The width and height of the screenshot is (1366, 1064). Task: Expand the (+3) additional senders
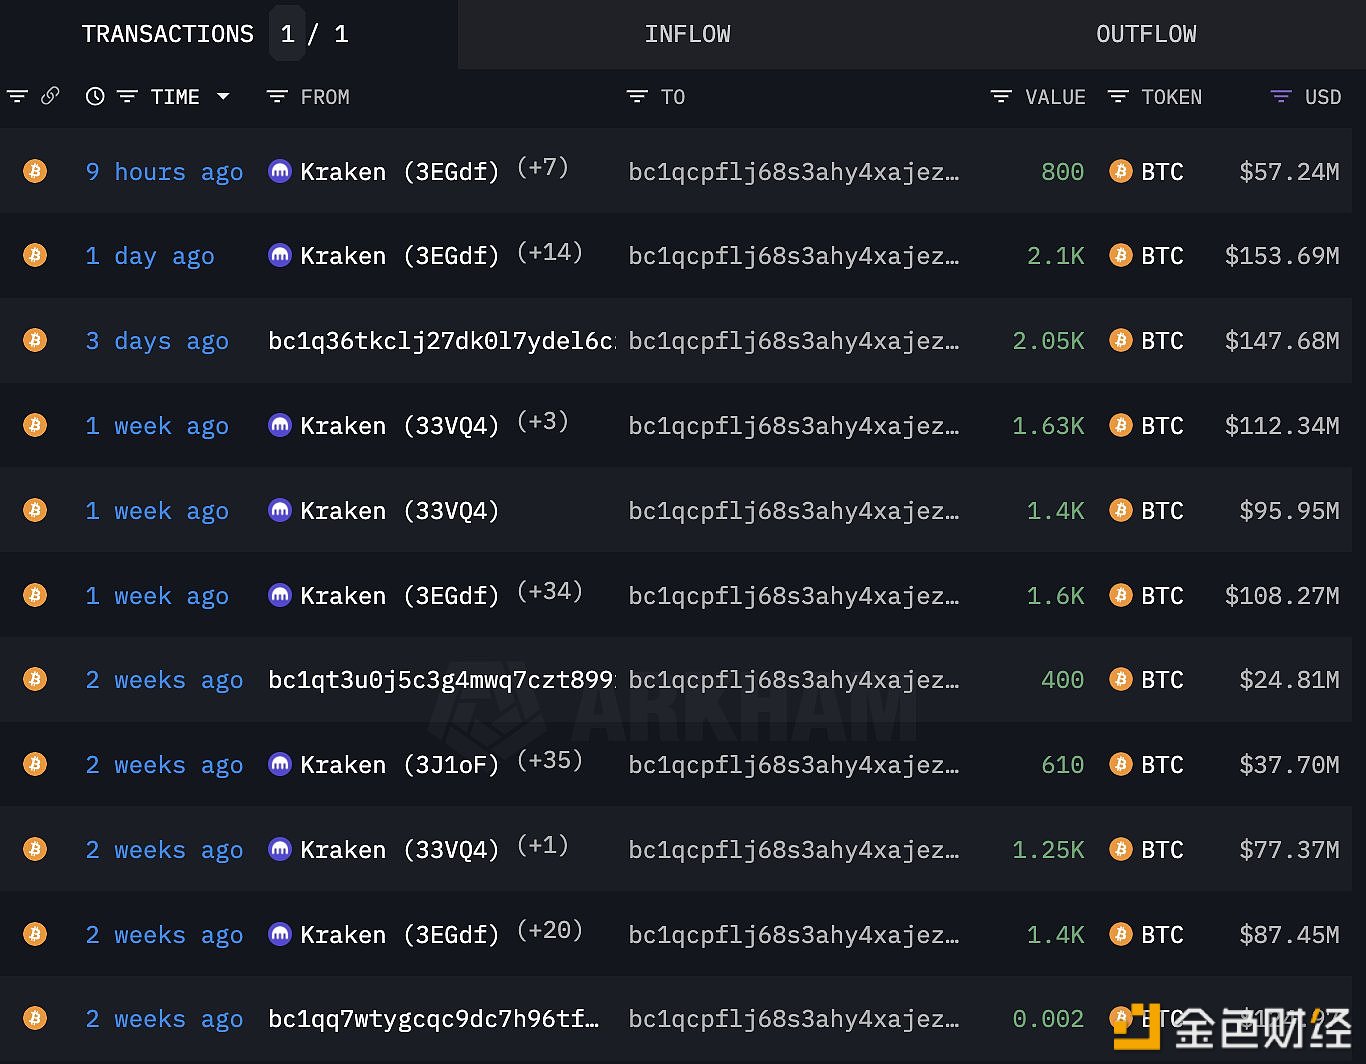(x=543, y=421)
